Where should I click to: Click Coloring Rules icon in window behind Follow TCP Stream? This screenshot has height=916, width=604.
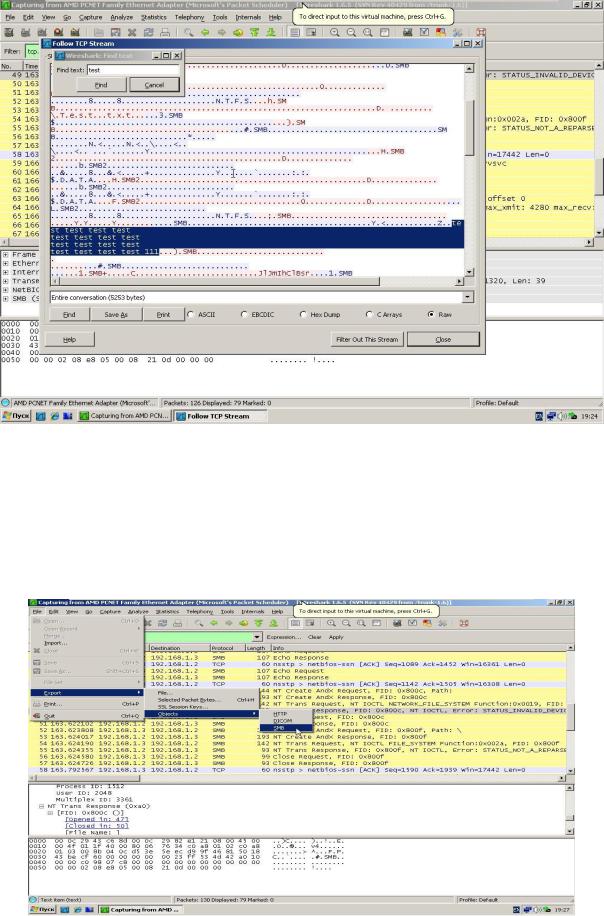(x=440, y=32)
